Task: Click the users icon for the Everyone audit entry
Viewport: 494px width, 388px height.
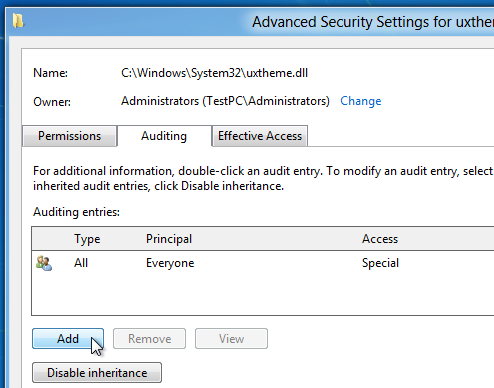Action: click(x=44, y=263)
